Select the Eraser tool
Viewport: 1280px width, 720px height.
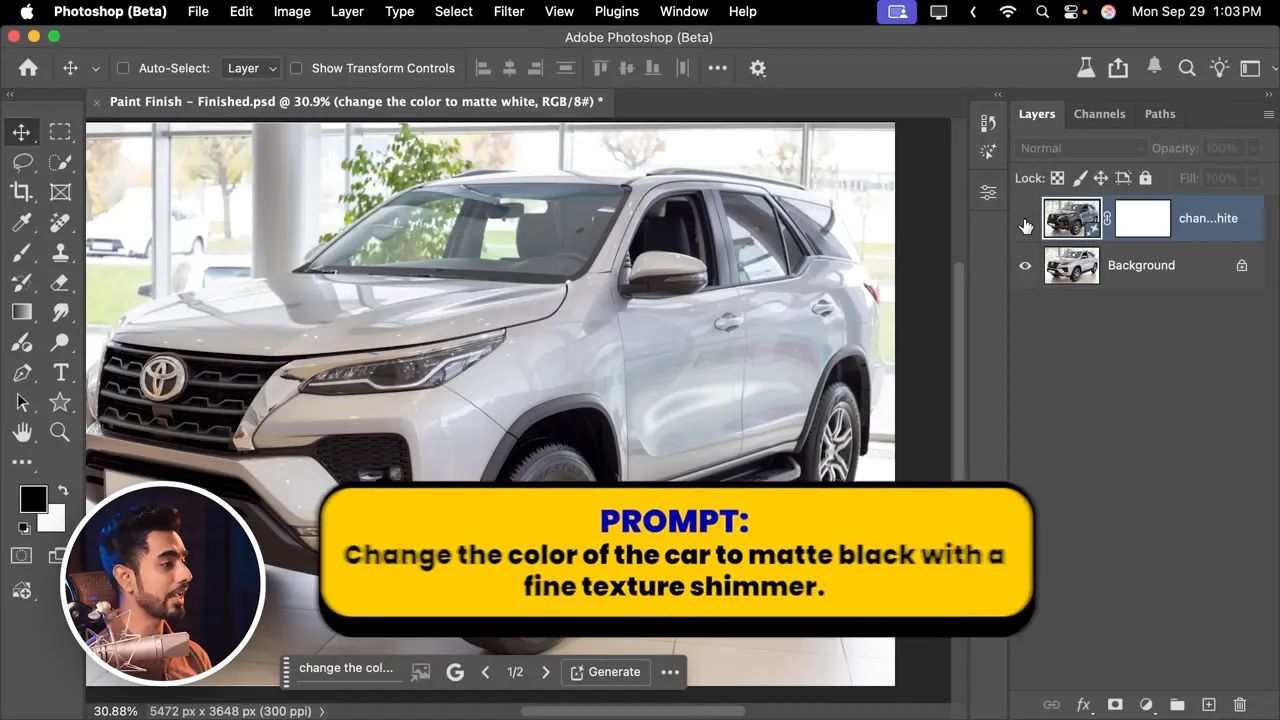click(x=60, y=282)
